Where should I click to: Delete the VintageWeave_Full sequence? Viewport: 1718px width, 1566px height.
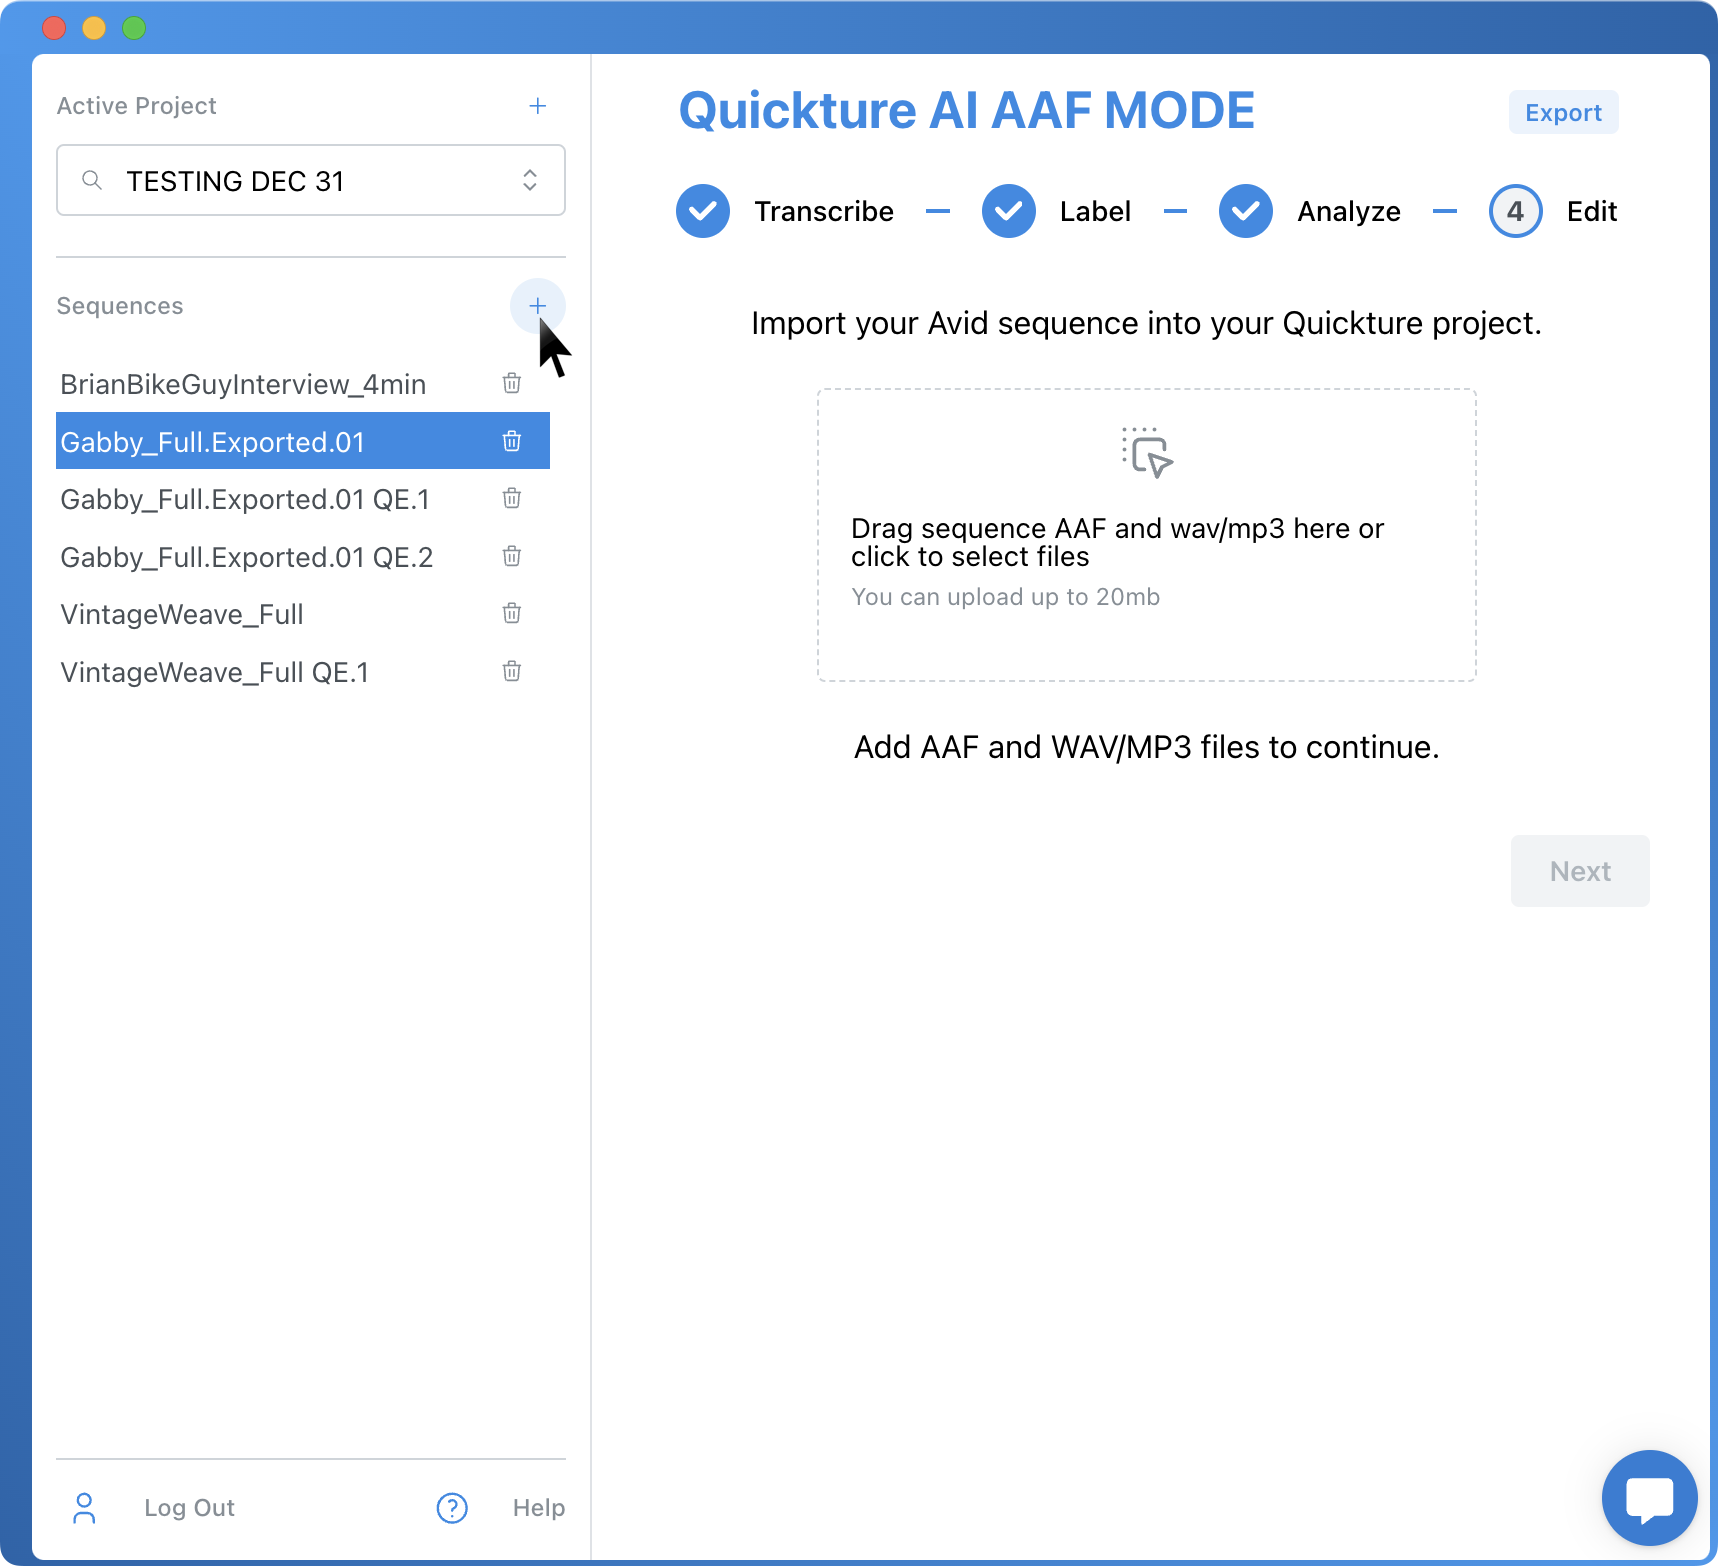tap(511, 614)
